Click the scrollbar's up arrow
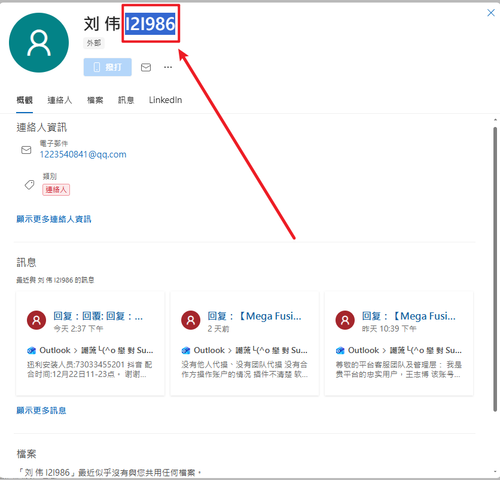This screenshot has width=500, height=480. [495, 119]
